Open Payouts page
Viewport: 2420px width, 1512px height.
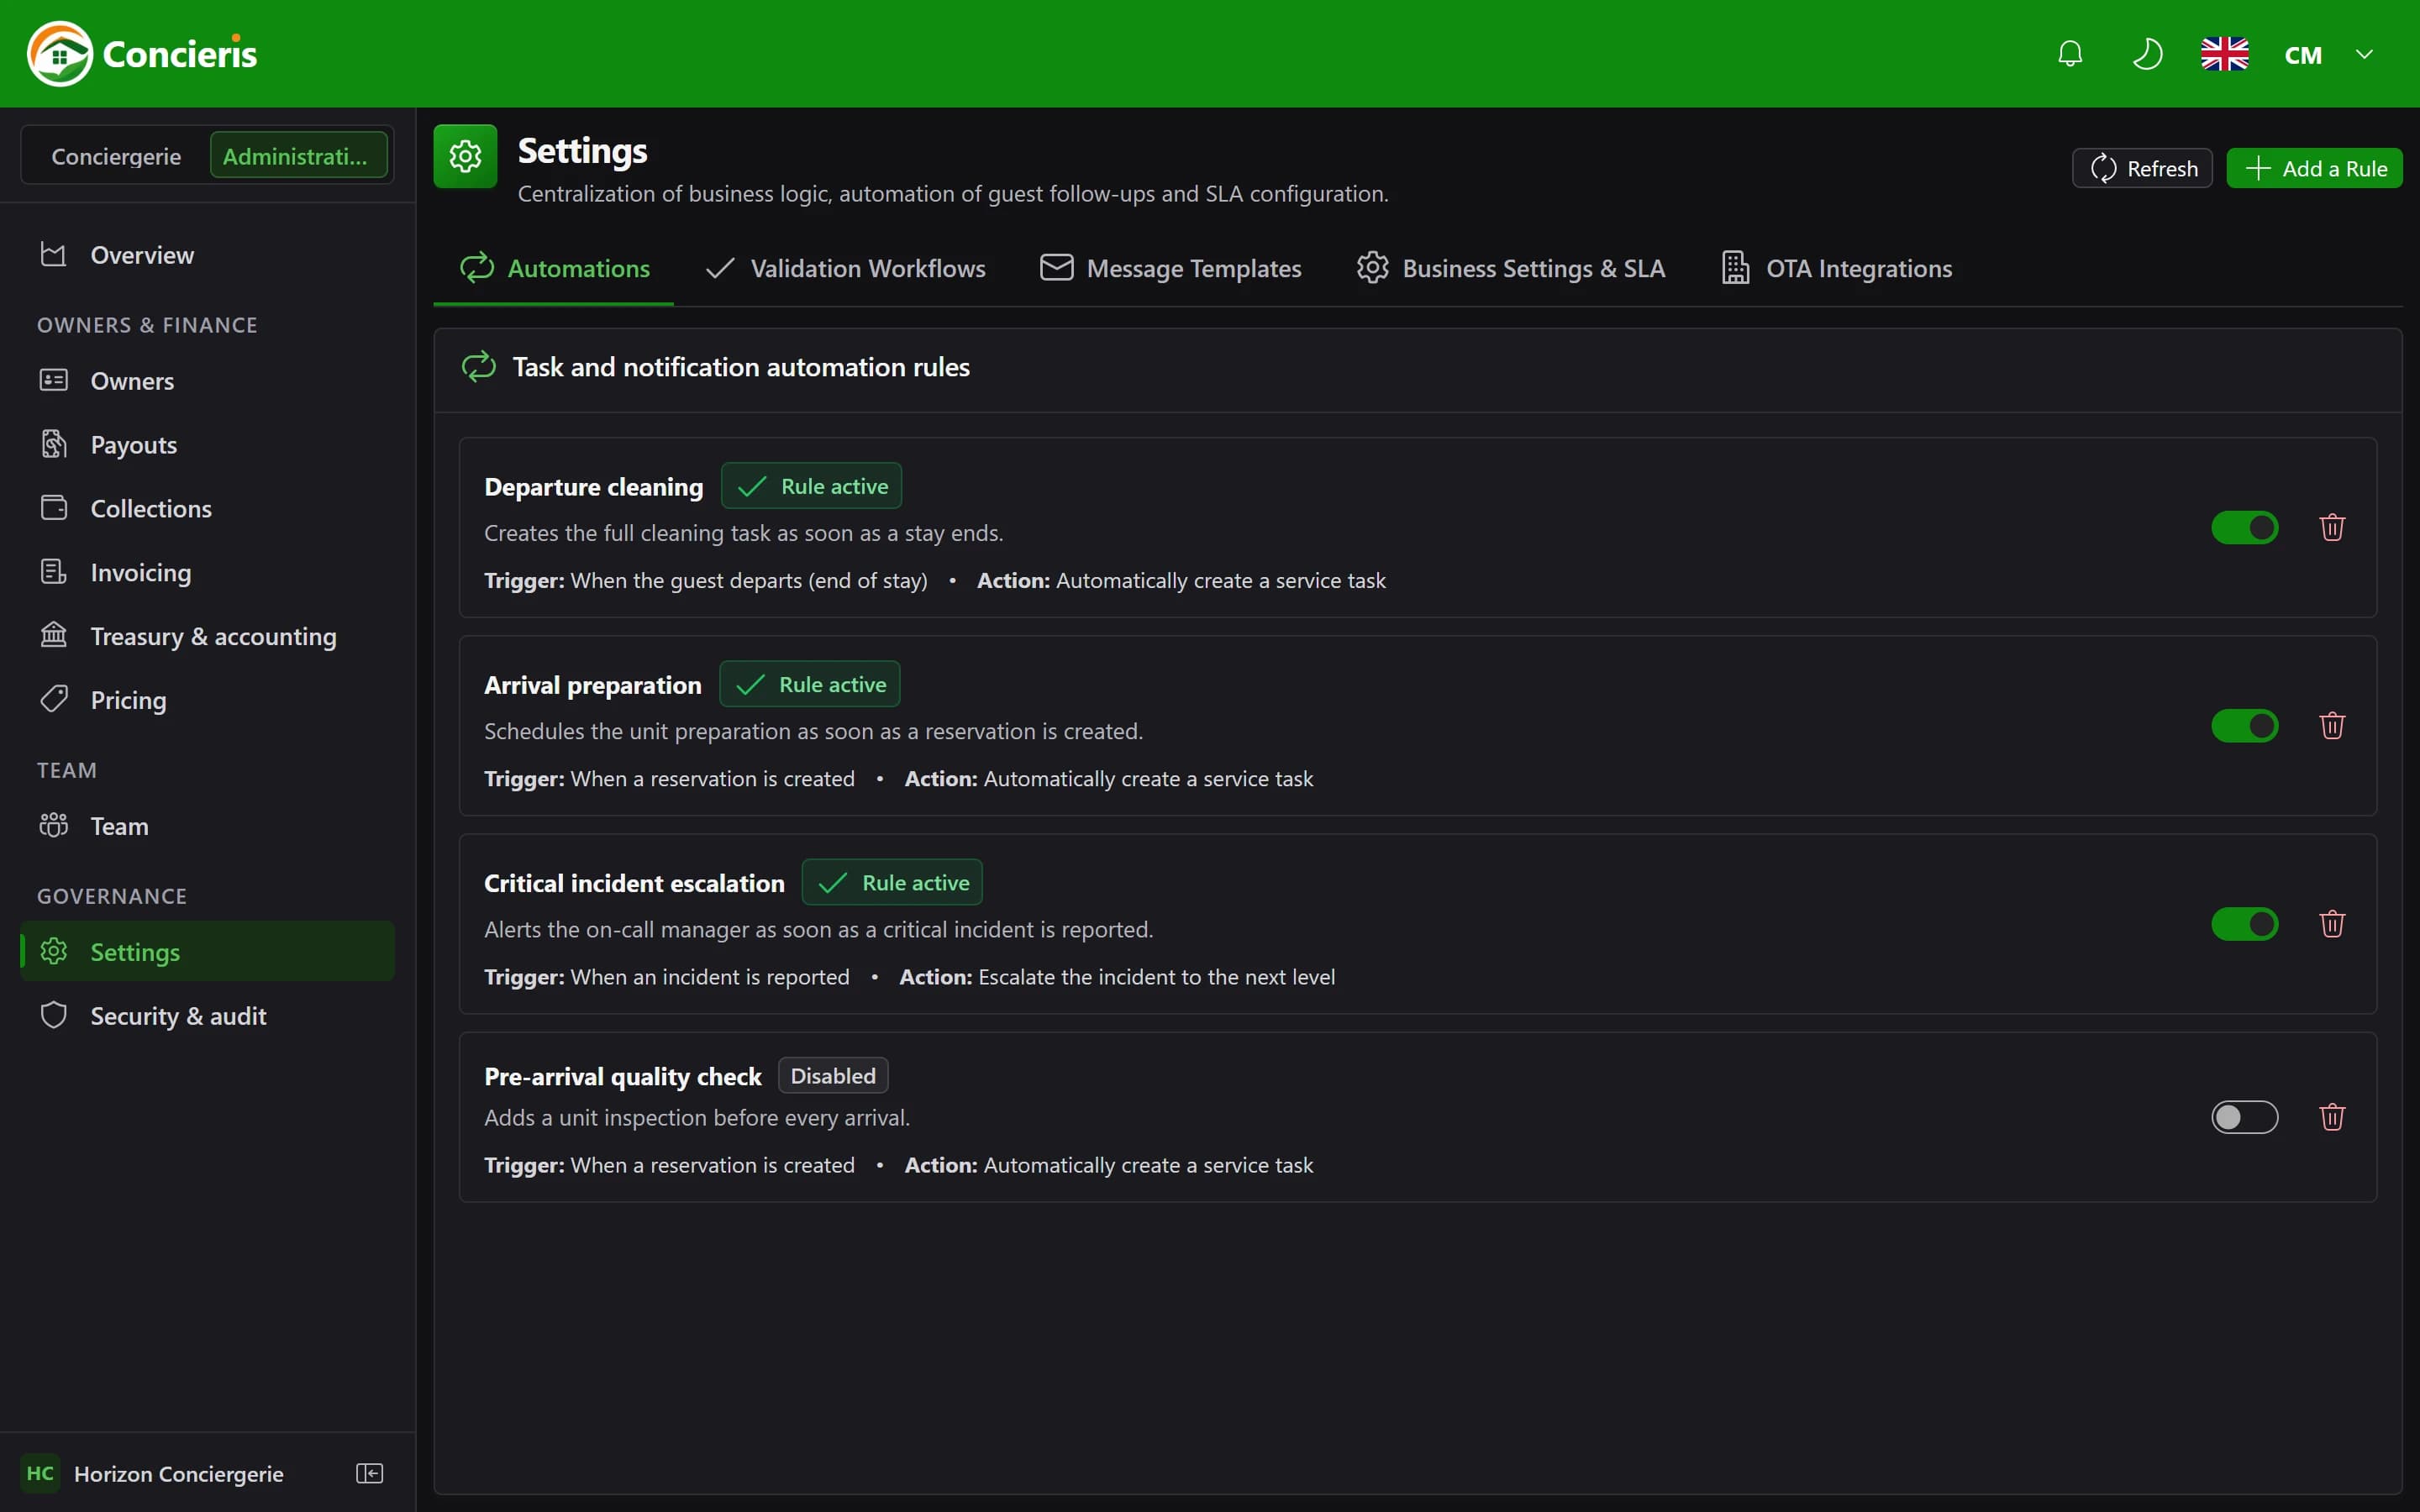pos(207,445)
